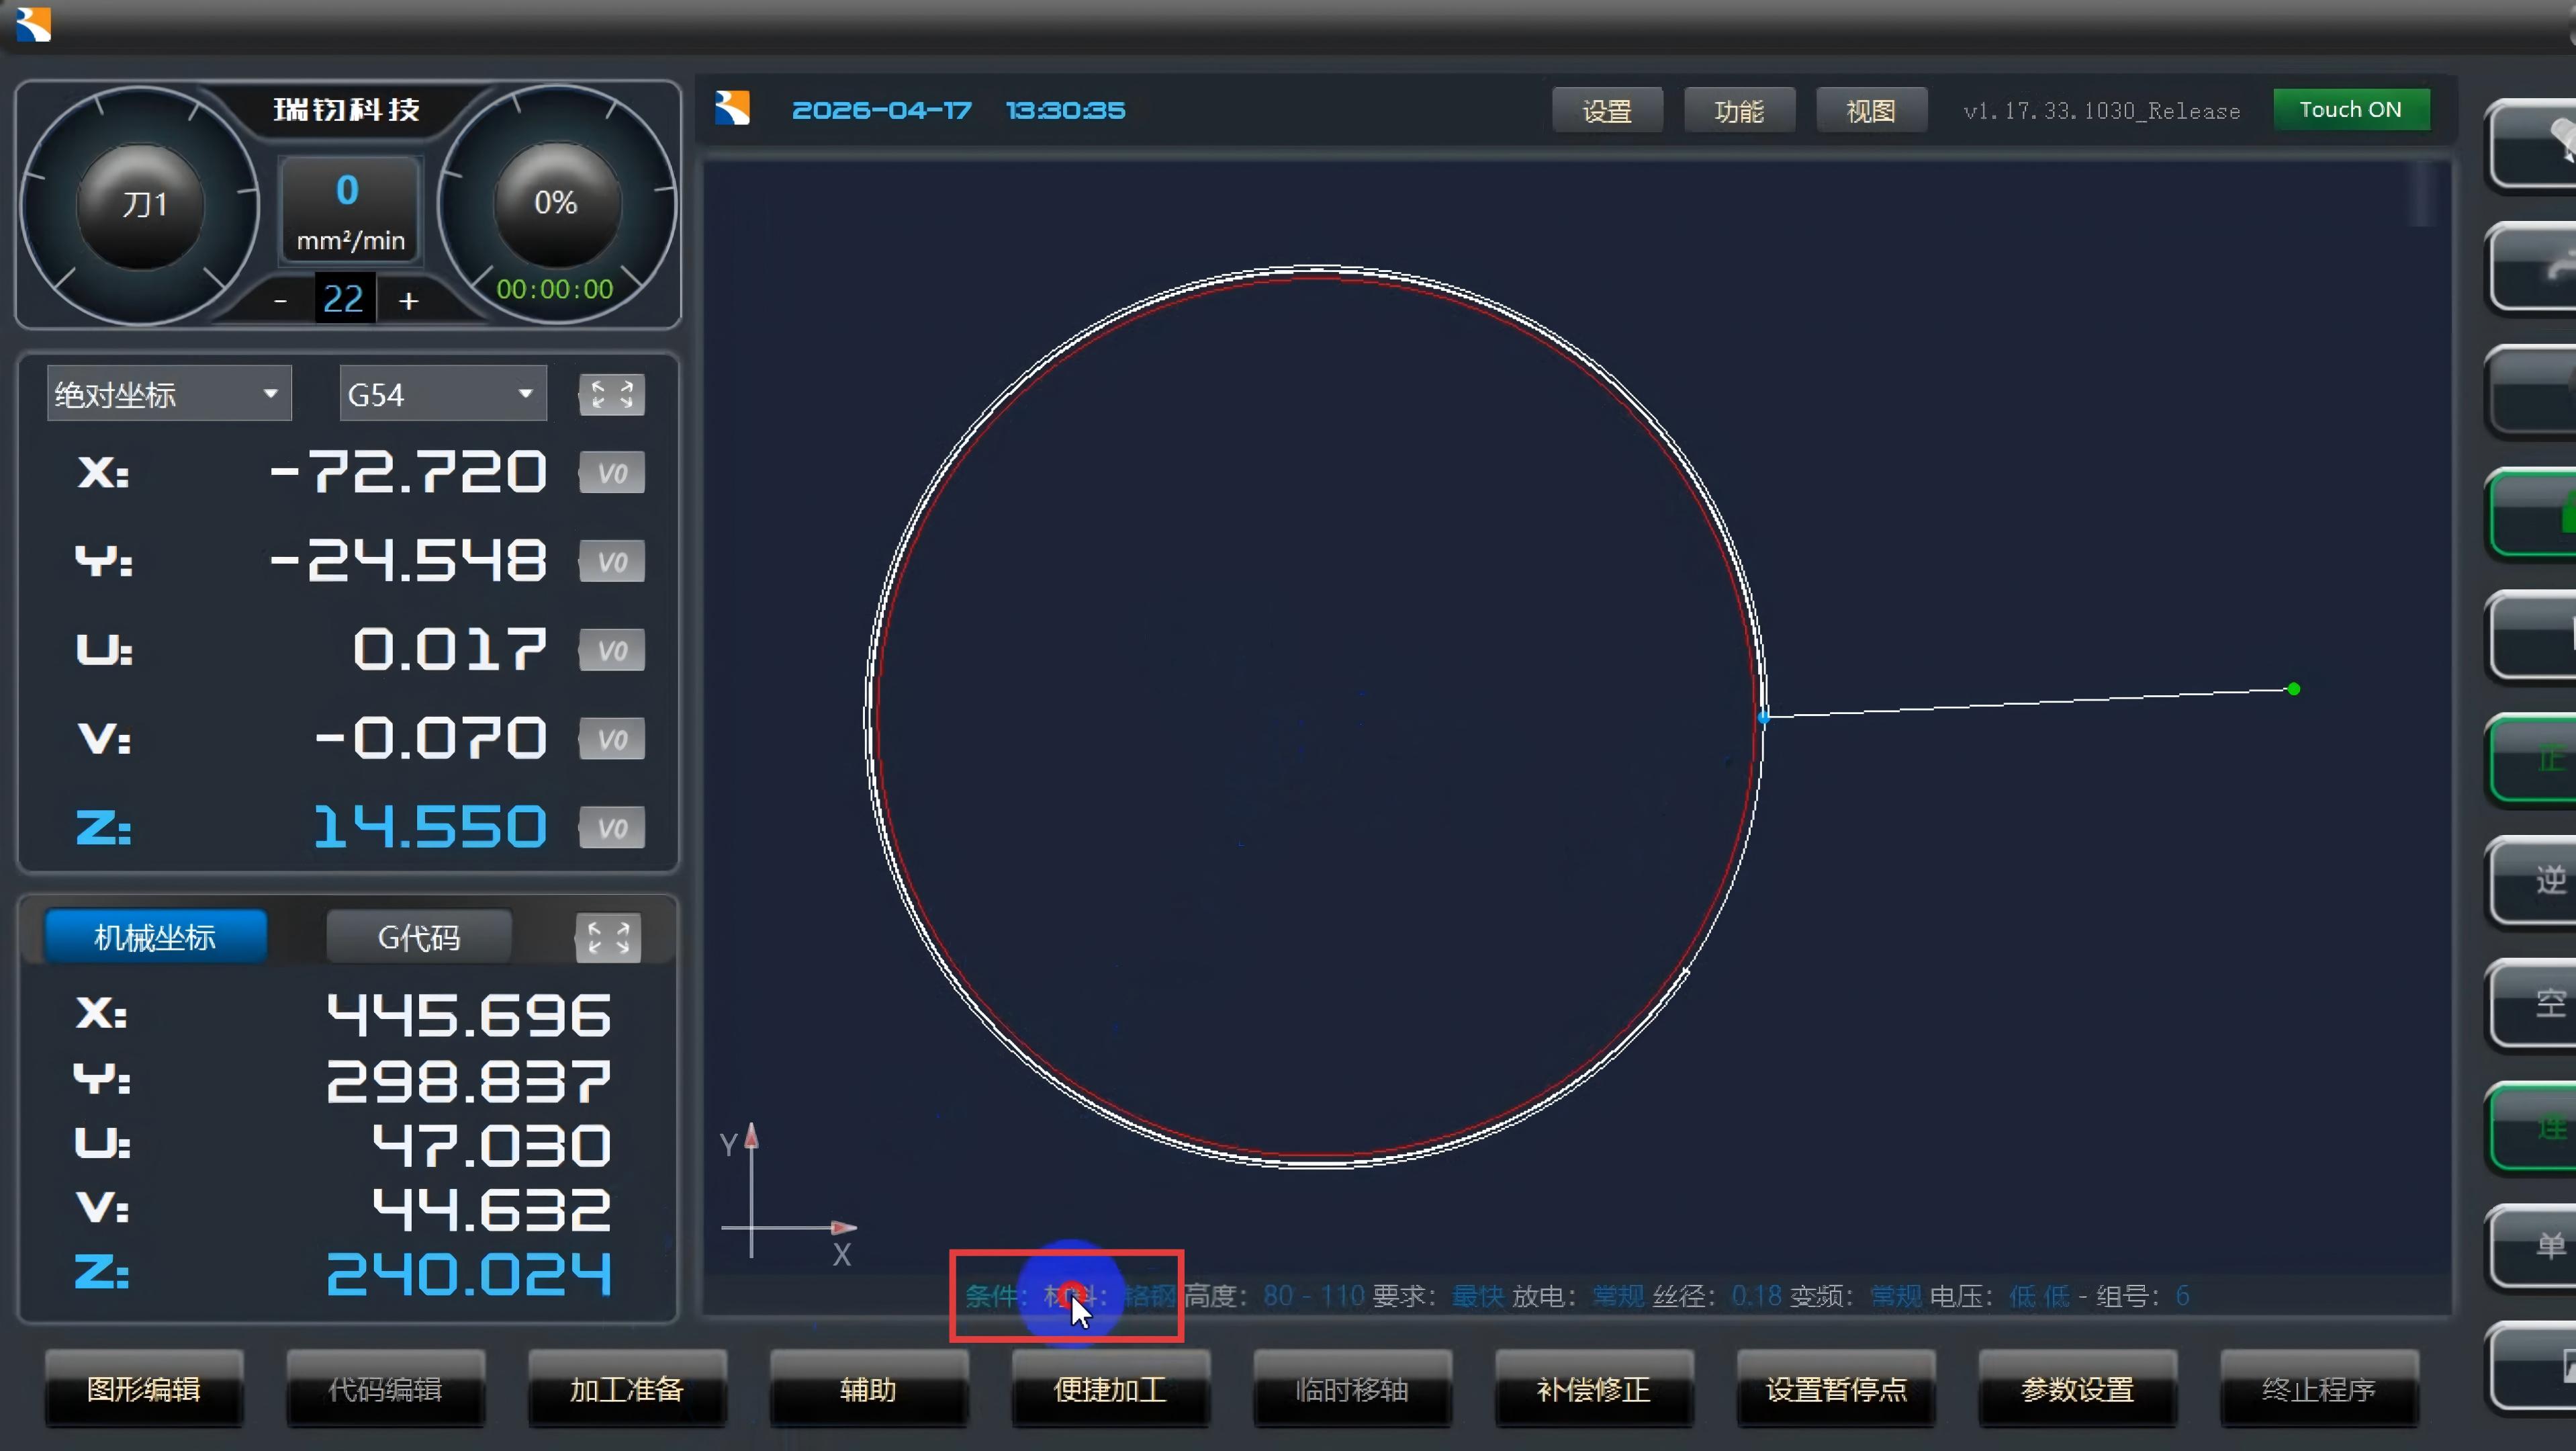2576x1451 pixels.
Task: Click the absolute Y value -24.548
Action: click(408, 560)
